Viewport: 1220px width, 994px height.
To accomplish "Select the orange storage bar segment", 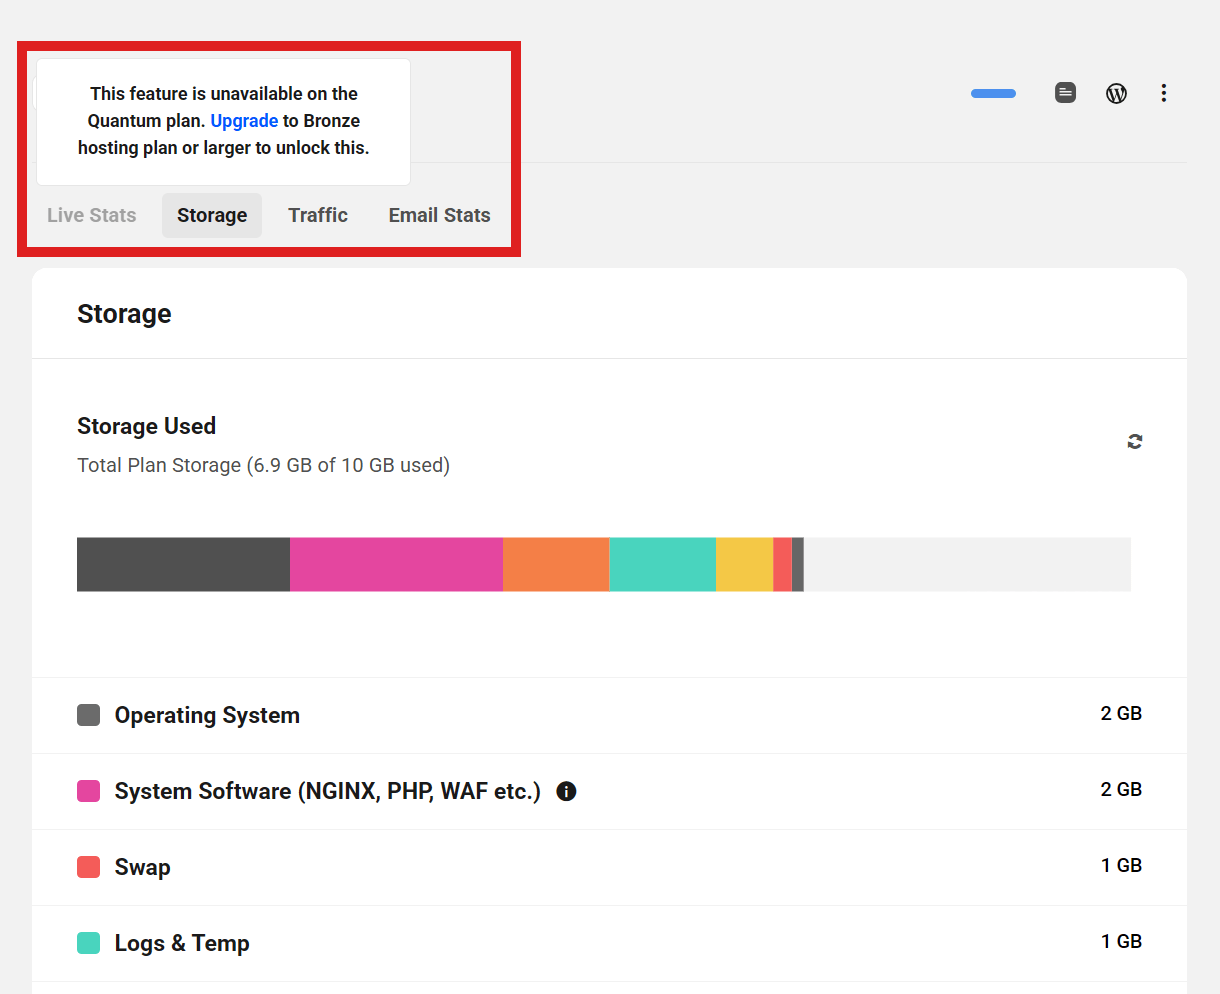I will 556,564.
